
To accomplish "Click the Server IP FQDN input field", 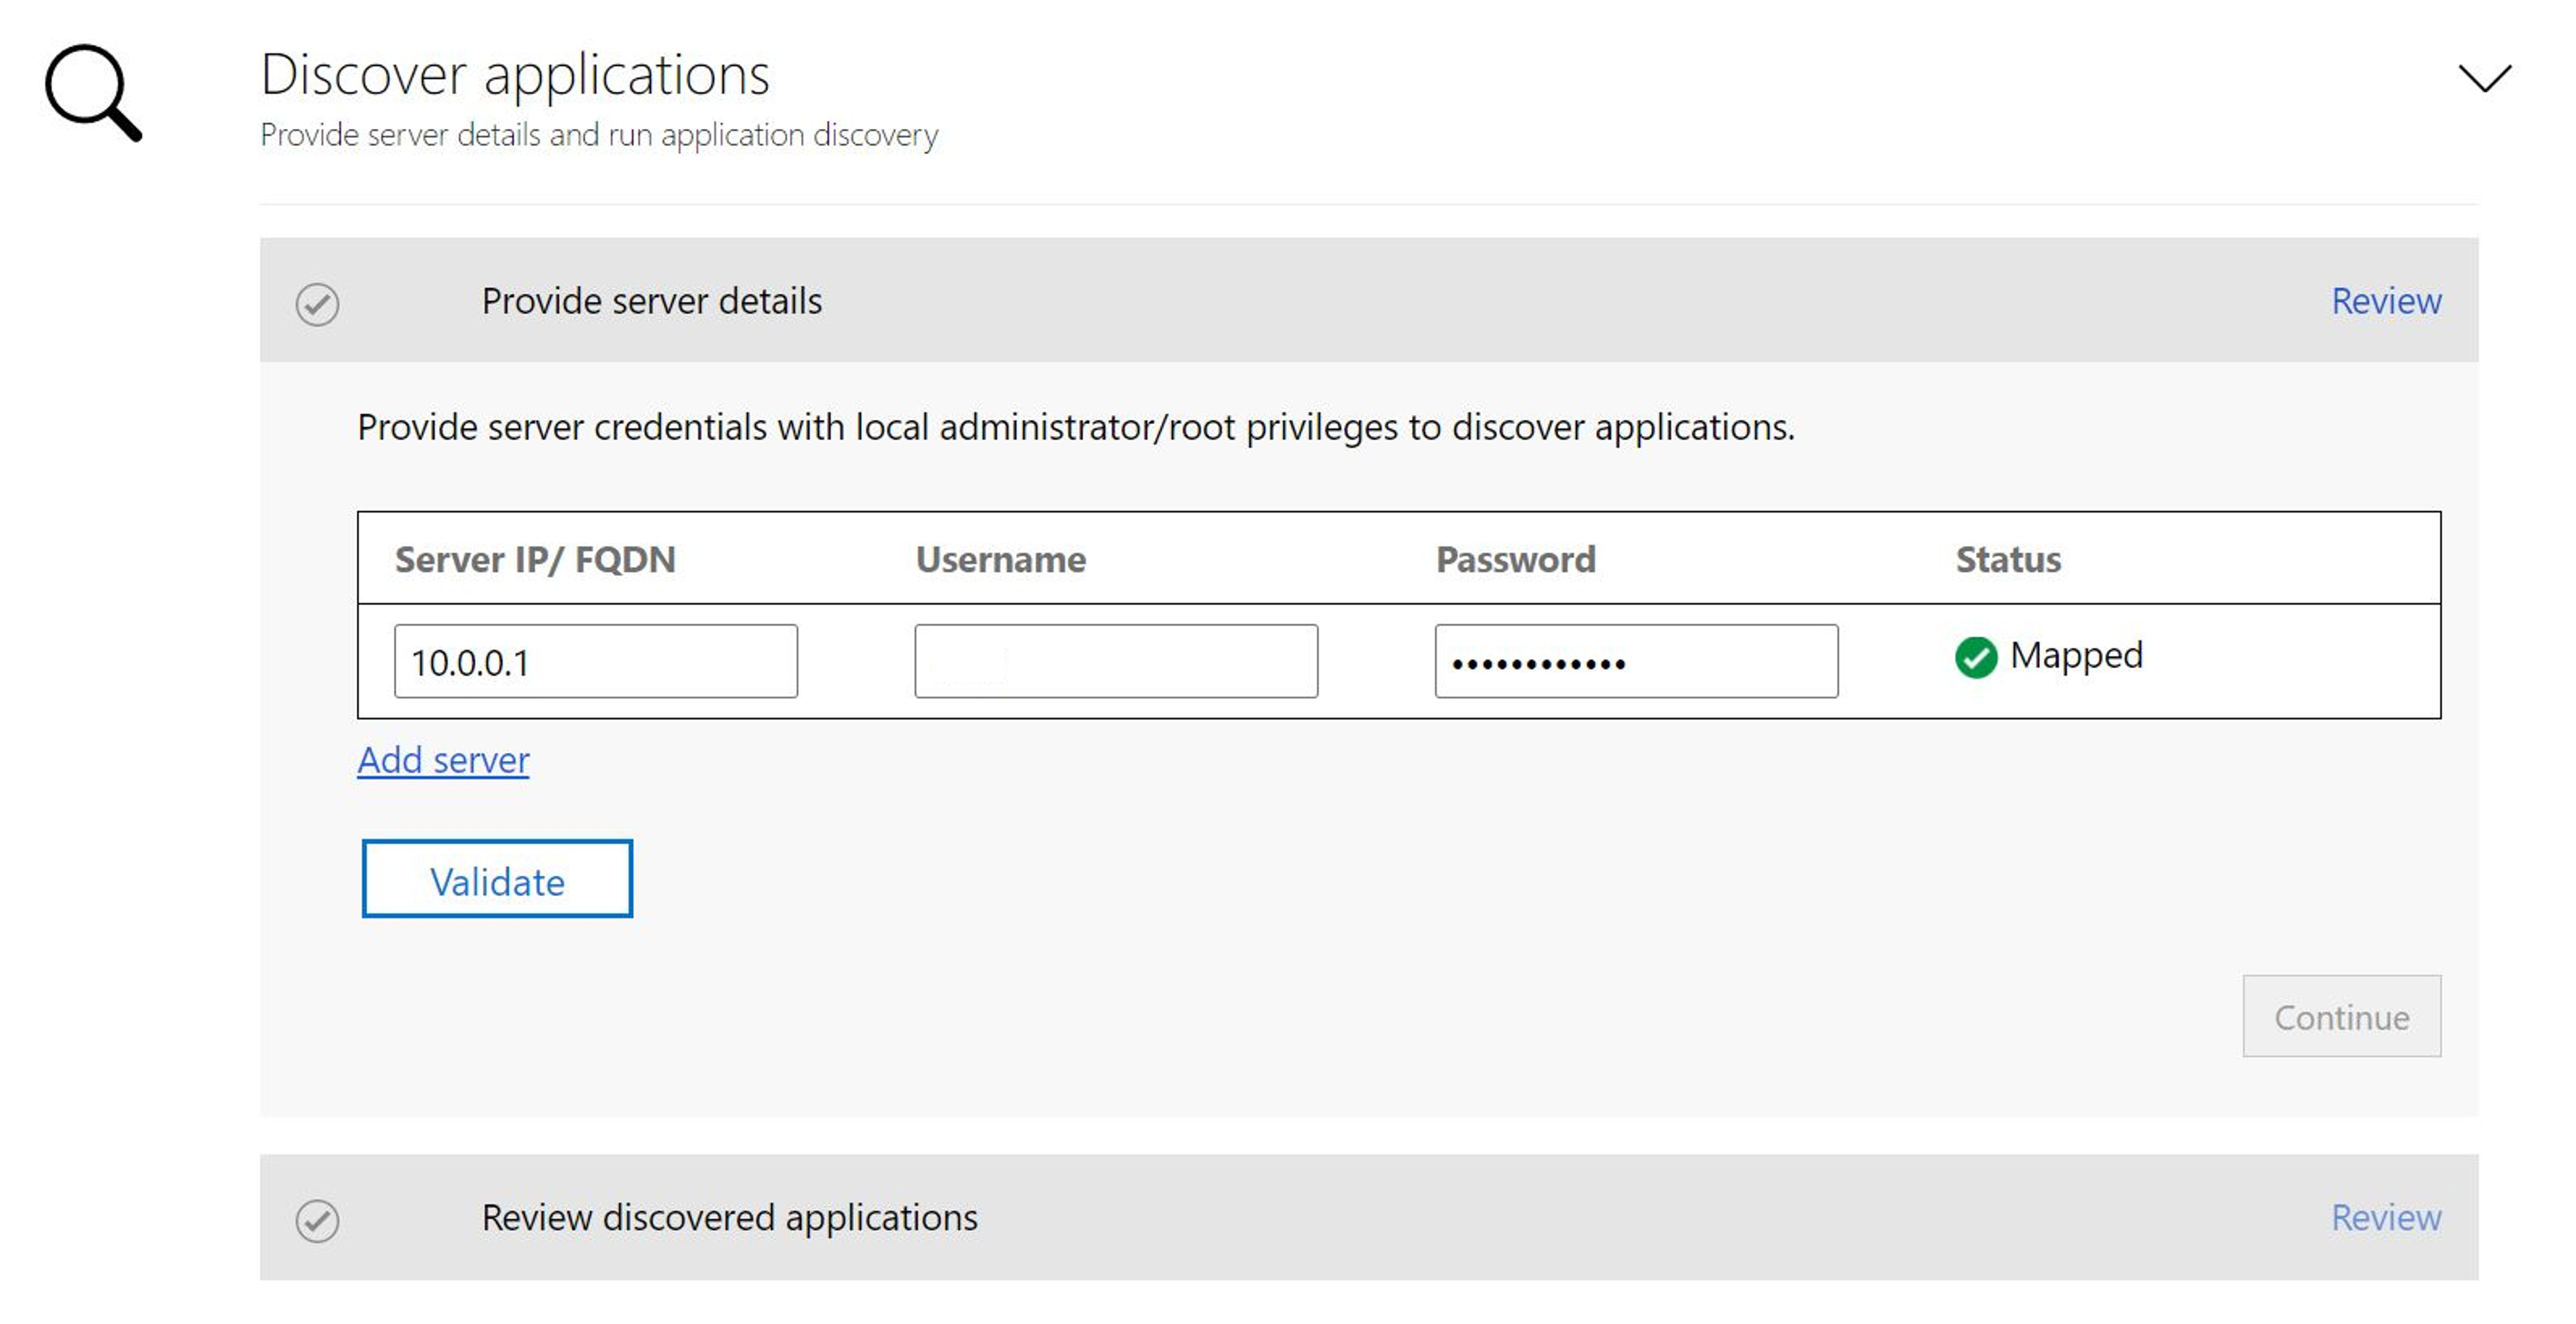I will (x=594, y=659).
